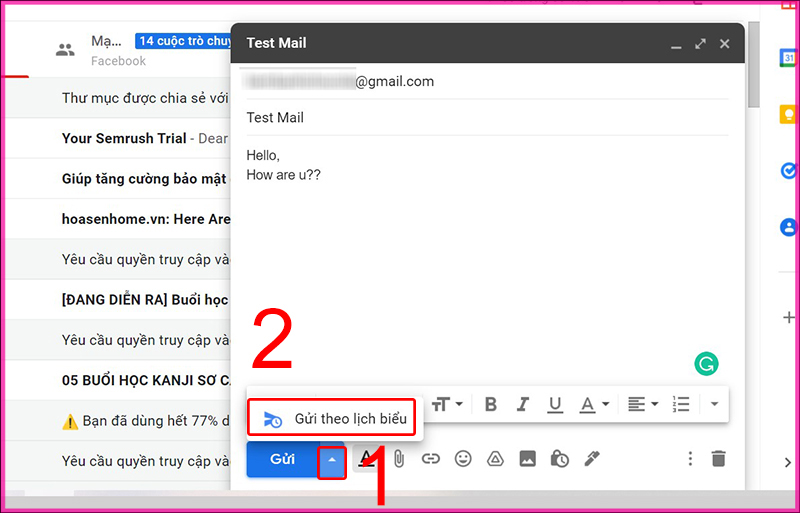Insert a photo using the image icon
Screen dimensions: 800x513
(528, 459)
